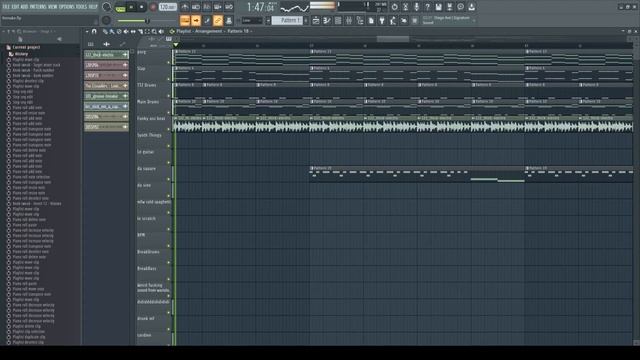Open the Playlist view icon
This screenshot has height=360, width=640.
316,20
